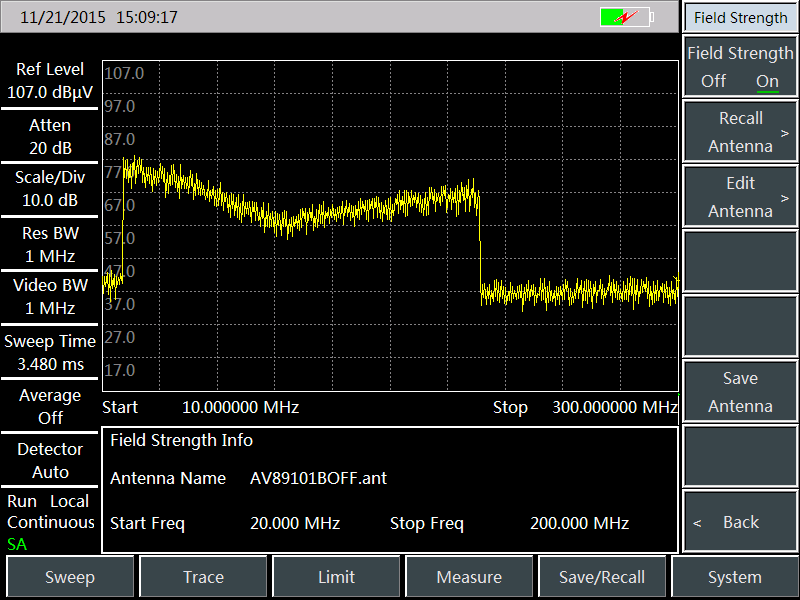The width and height of the screenshot is (800, 600).
Task: Turn Field Strength On
Action: click(767, 81)
